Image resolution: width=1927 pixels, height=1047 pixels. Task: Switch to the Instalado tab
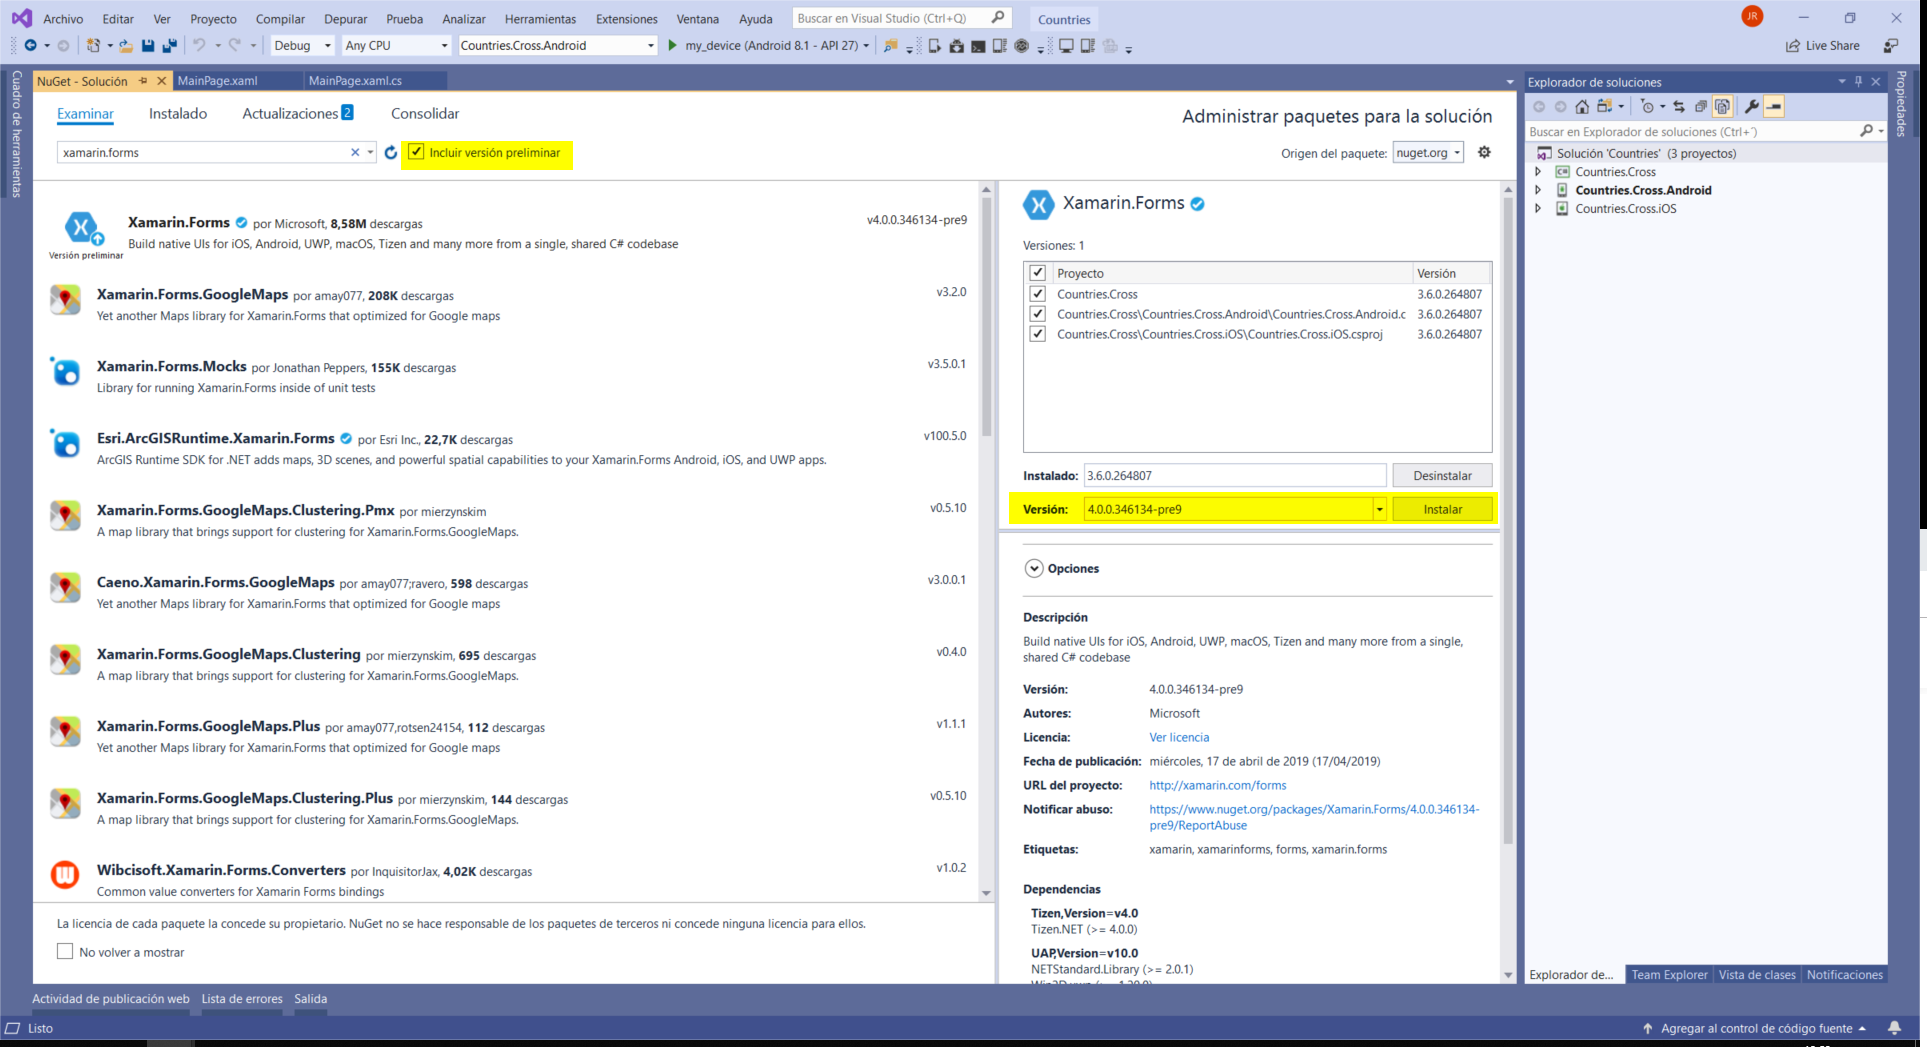pyautogui.click(x=178, y=113)
